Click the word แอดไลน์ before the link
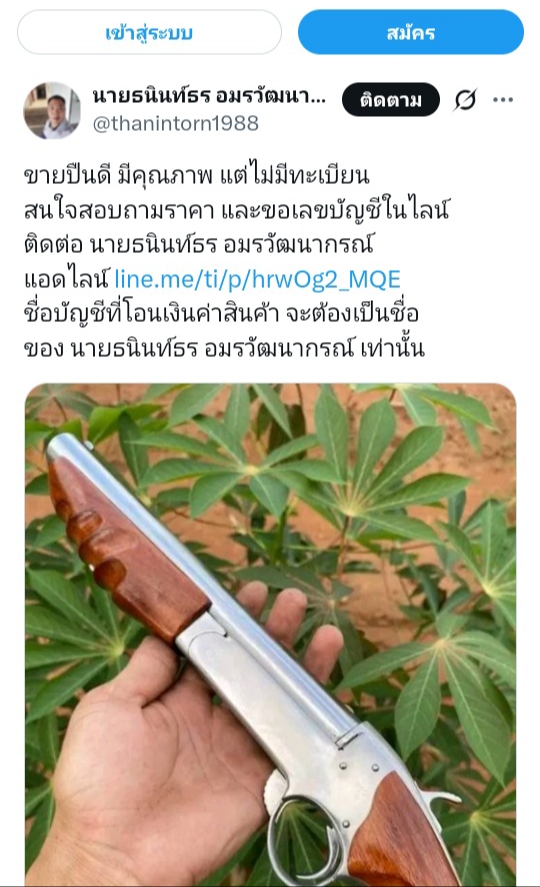Viewport: 540px width, 887px height. pyautogui.click(x=67, y=279)
